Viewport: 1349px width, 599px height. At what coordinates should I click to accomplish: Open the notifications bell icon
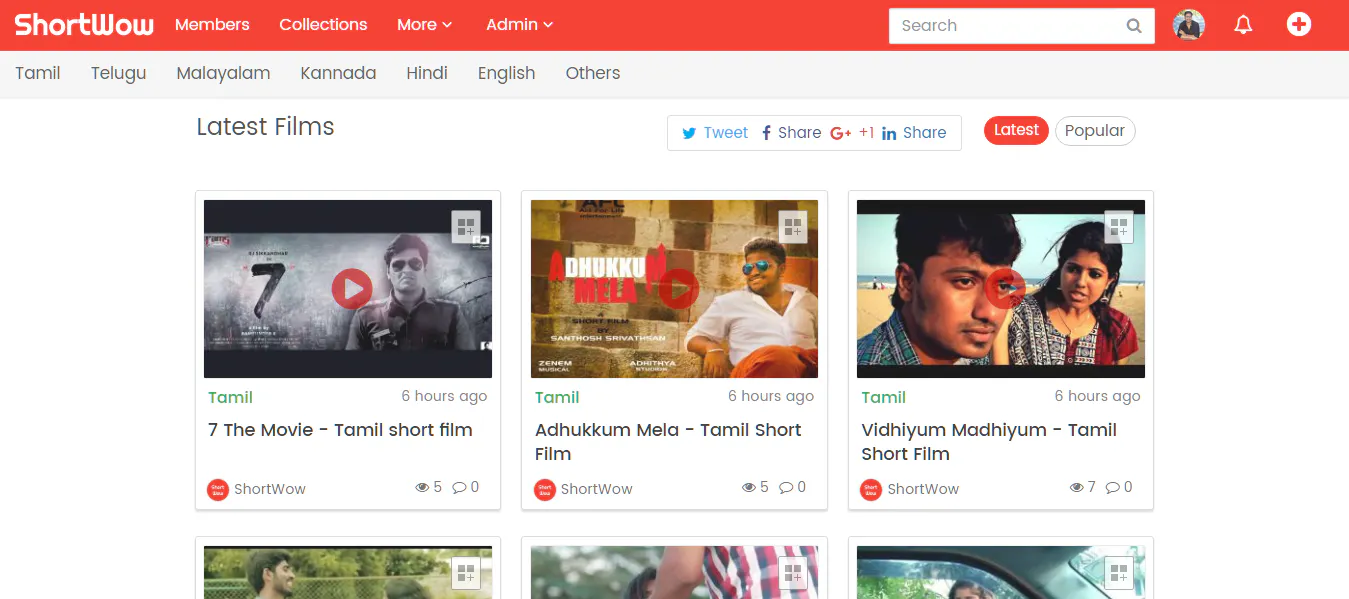1243,25
